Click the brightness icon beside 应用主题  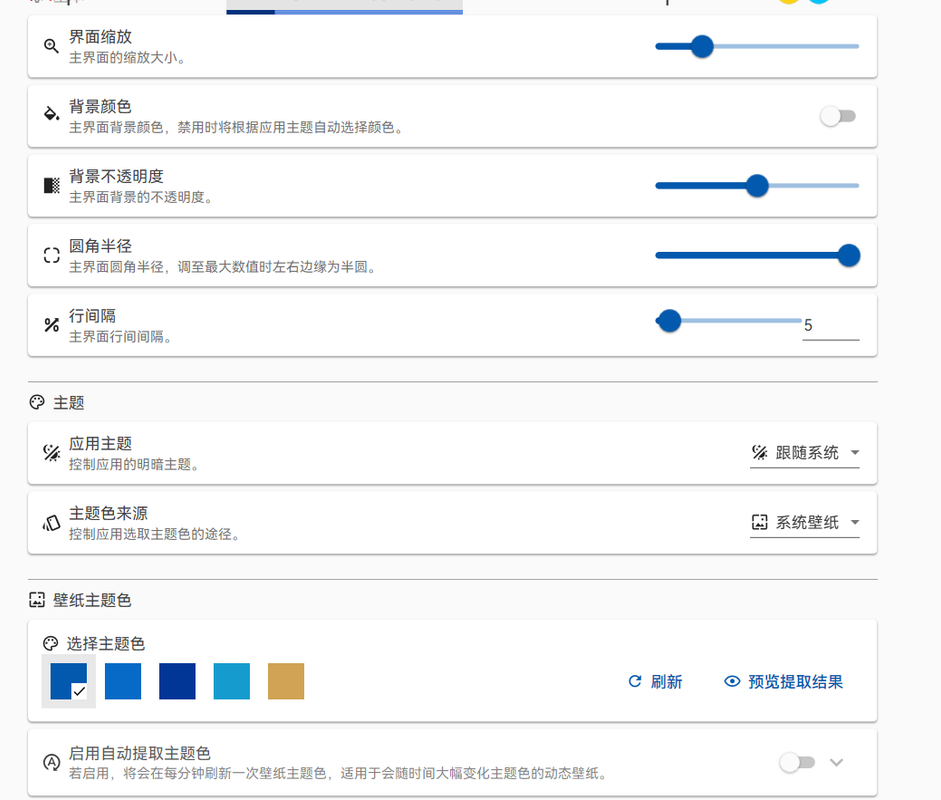tap(52, 453)
